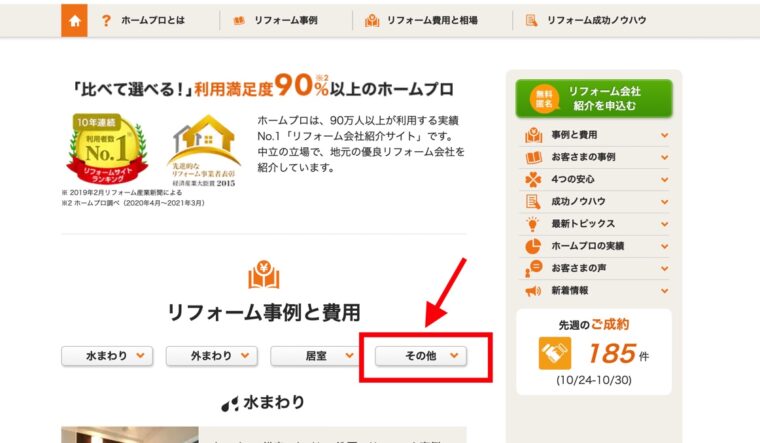Image resolution: width=760 pixels, height=443 pixels.
Task: Click the No.1 ranking medal badge
Action: (x=107, y=149)
